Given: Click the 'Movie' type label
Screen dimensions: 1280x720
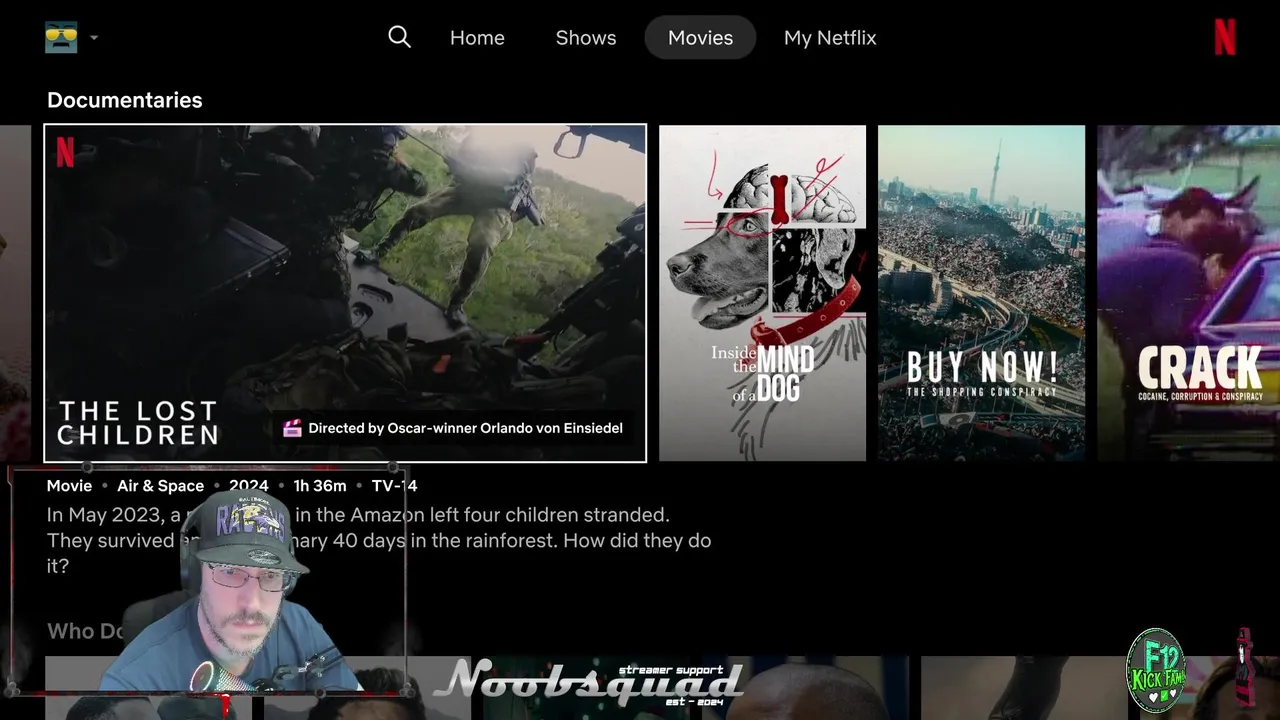Looking at the screenshot, I should 69,486.
